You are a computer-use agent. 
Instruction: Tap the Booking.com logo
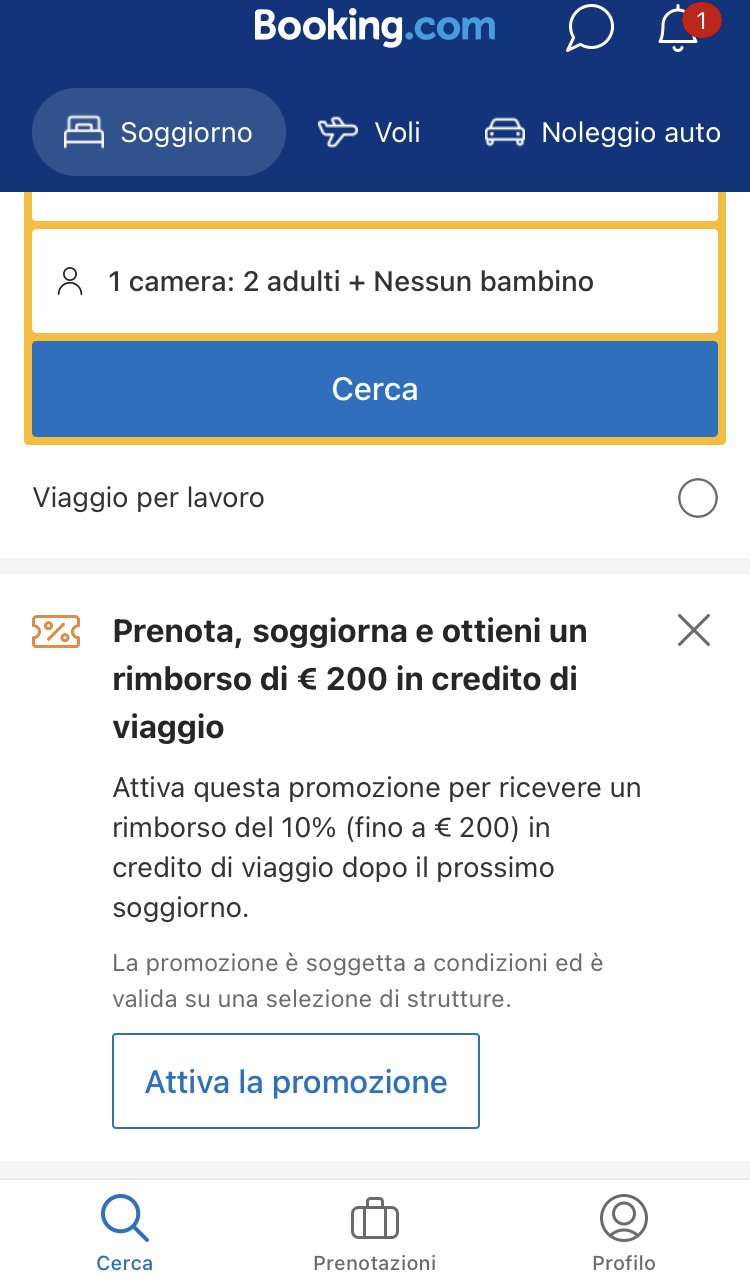pos(375,26)
